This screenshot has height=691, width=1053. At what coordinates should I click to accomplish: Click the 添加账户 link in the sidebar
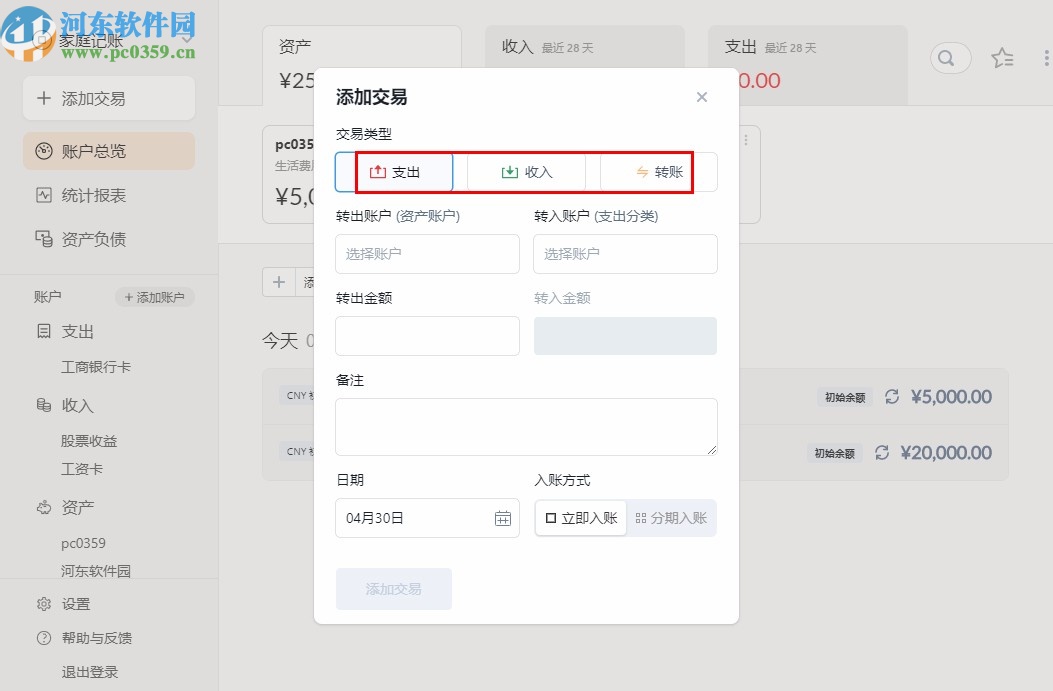155,297
